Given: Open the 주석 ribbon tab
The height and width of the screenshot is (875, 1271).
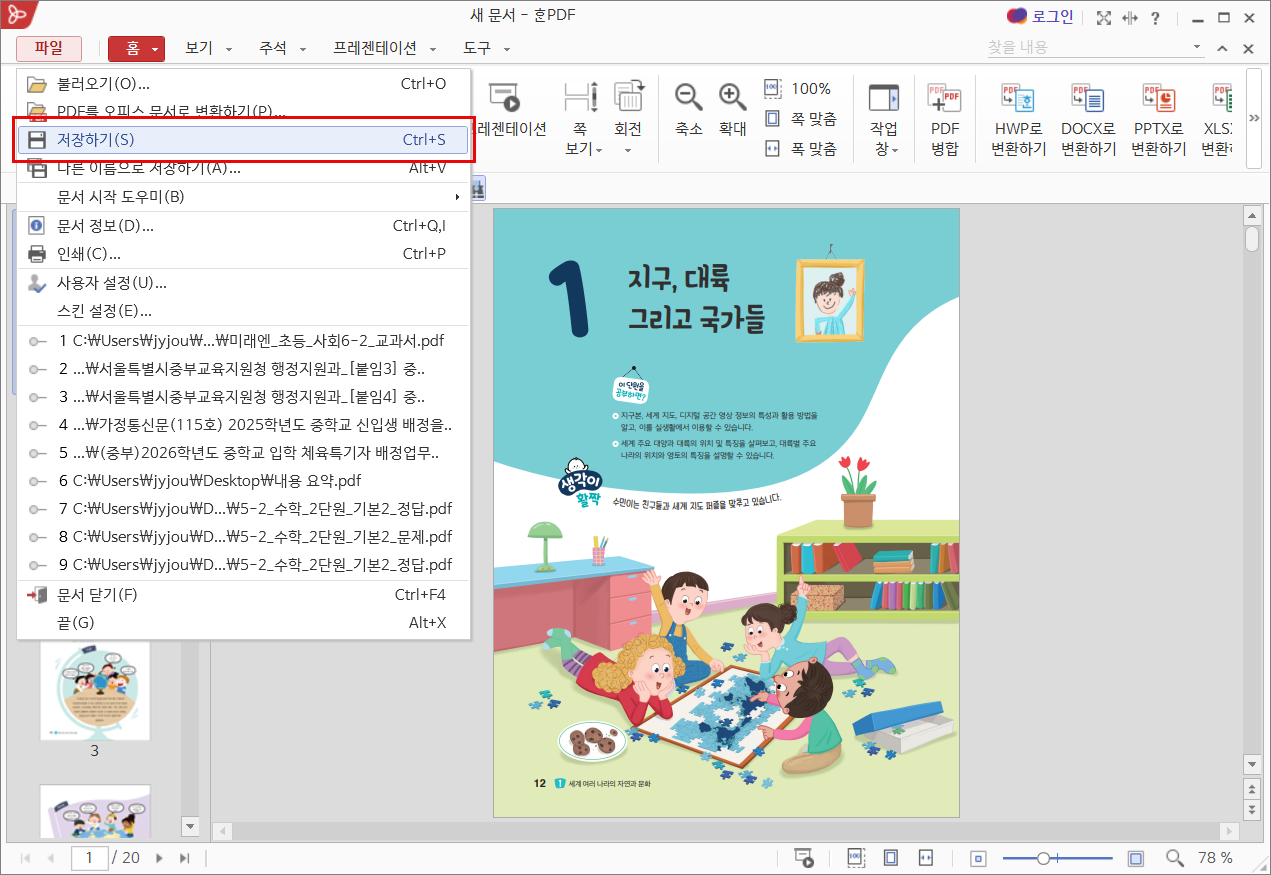Looking at the screenshot, I should pos(273,48).
